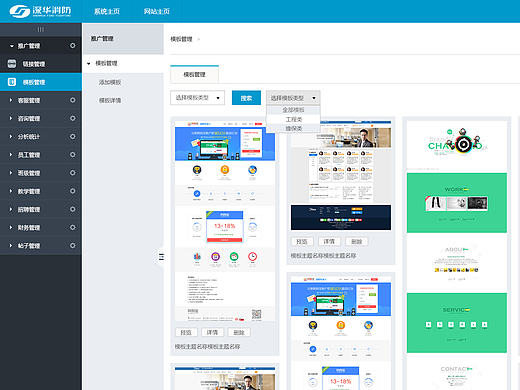The image size is (520, 390).
Task: Click the blue 搜索 button
Action: (x=246, y=98)
